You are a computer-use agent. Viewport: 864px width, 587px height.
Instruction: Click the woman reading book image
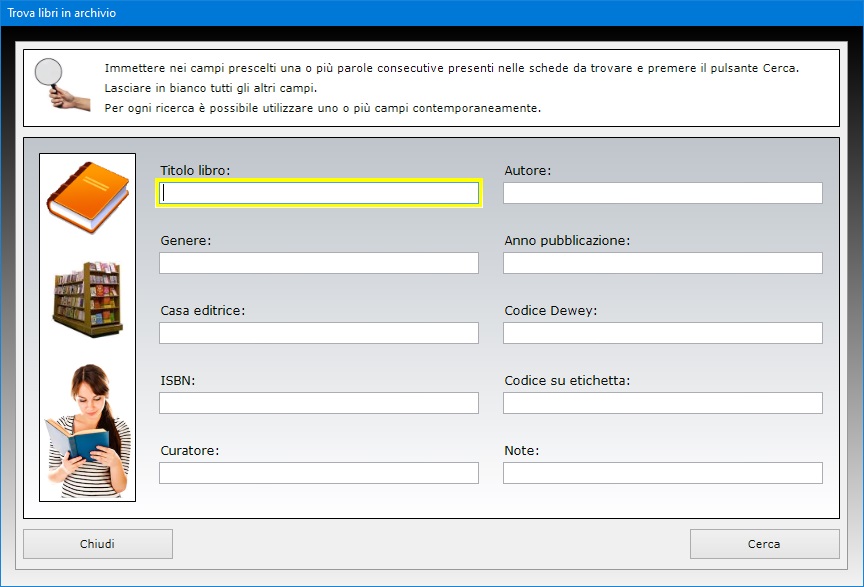(88, 431)
